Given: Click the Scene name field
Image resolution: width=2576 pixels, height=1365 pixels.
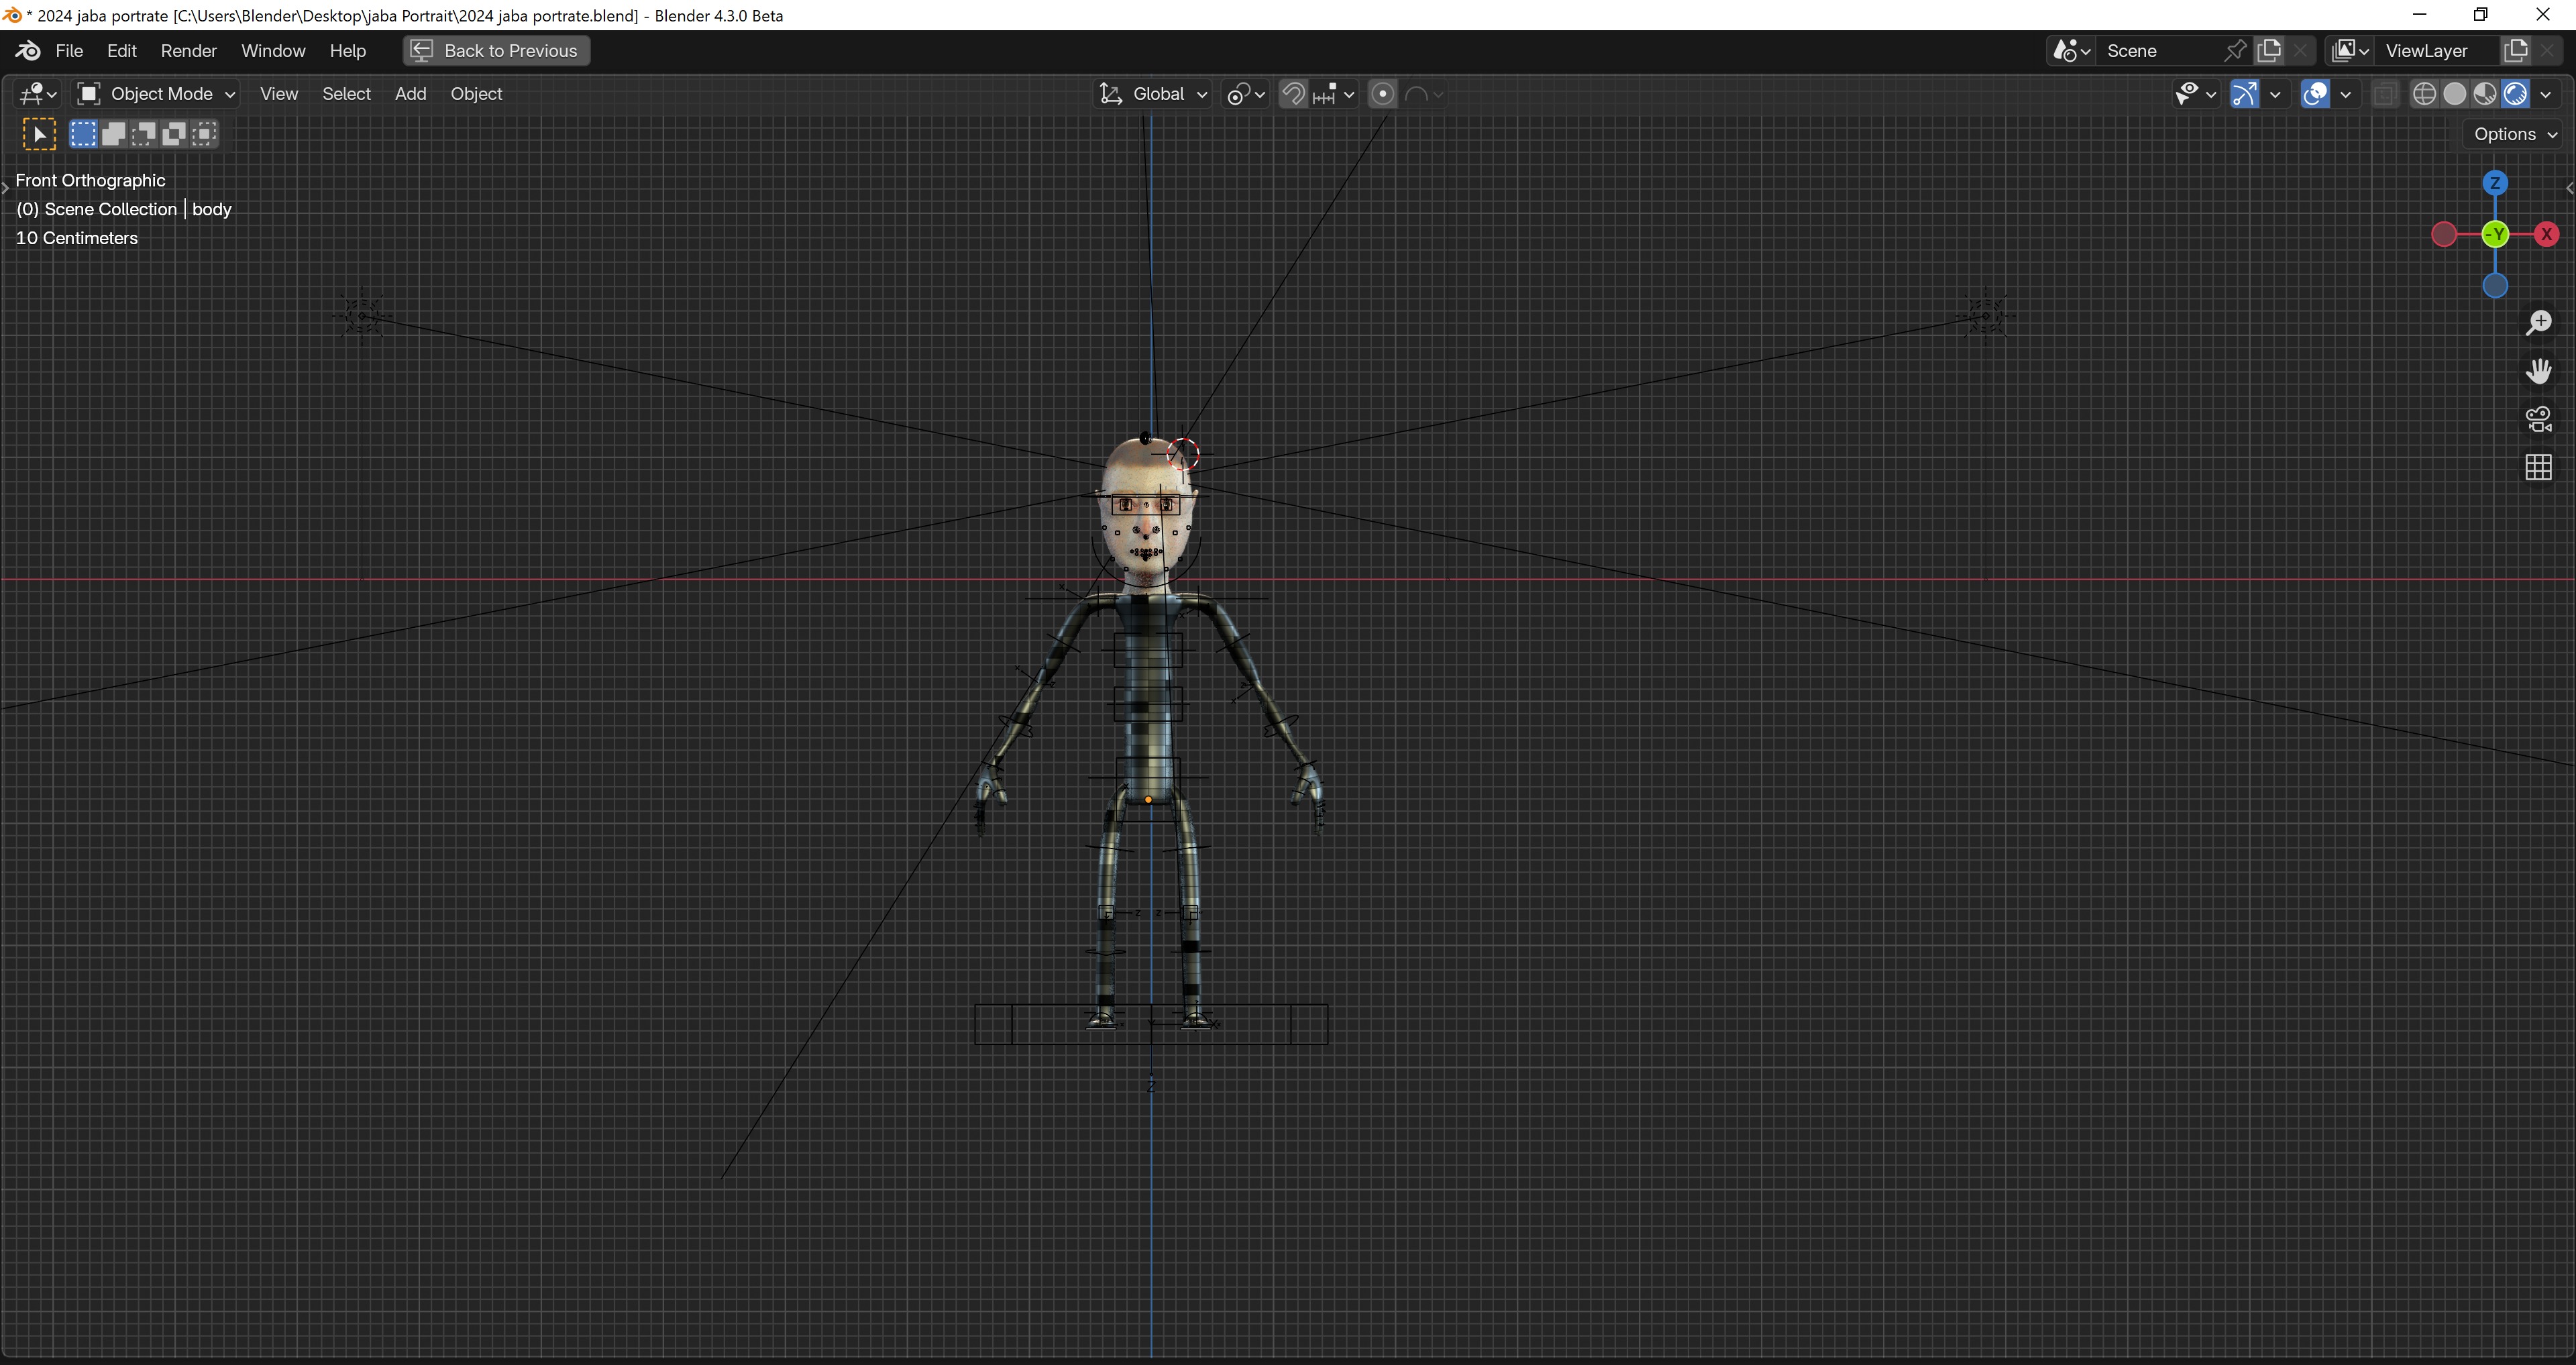Looking at the screenshot, I should (x=2160, y=51).
